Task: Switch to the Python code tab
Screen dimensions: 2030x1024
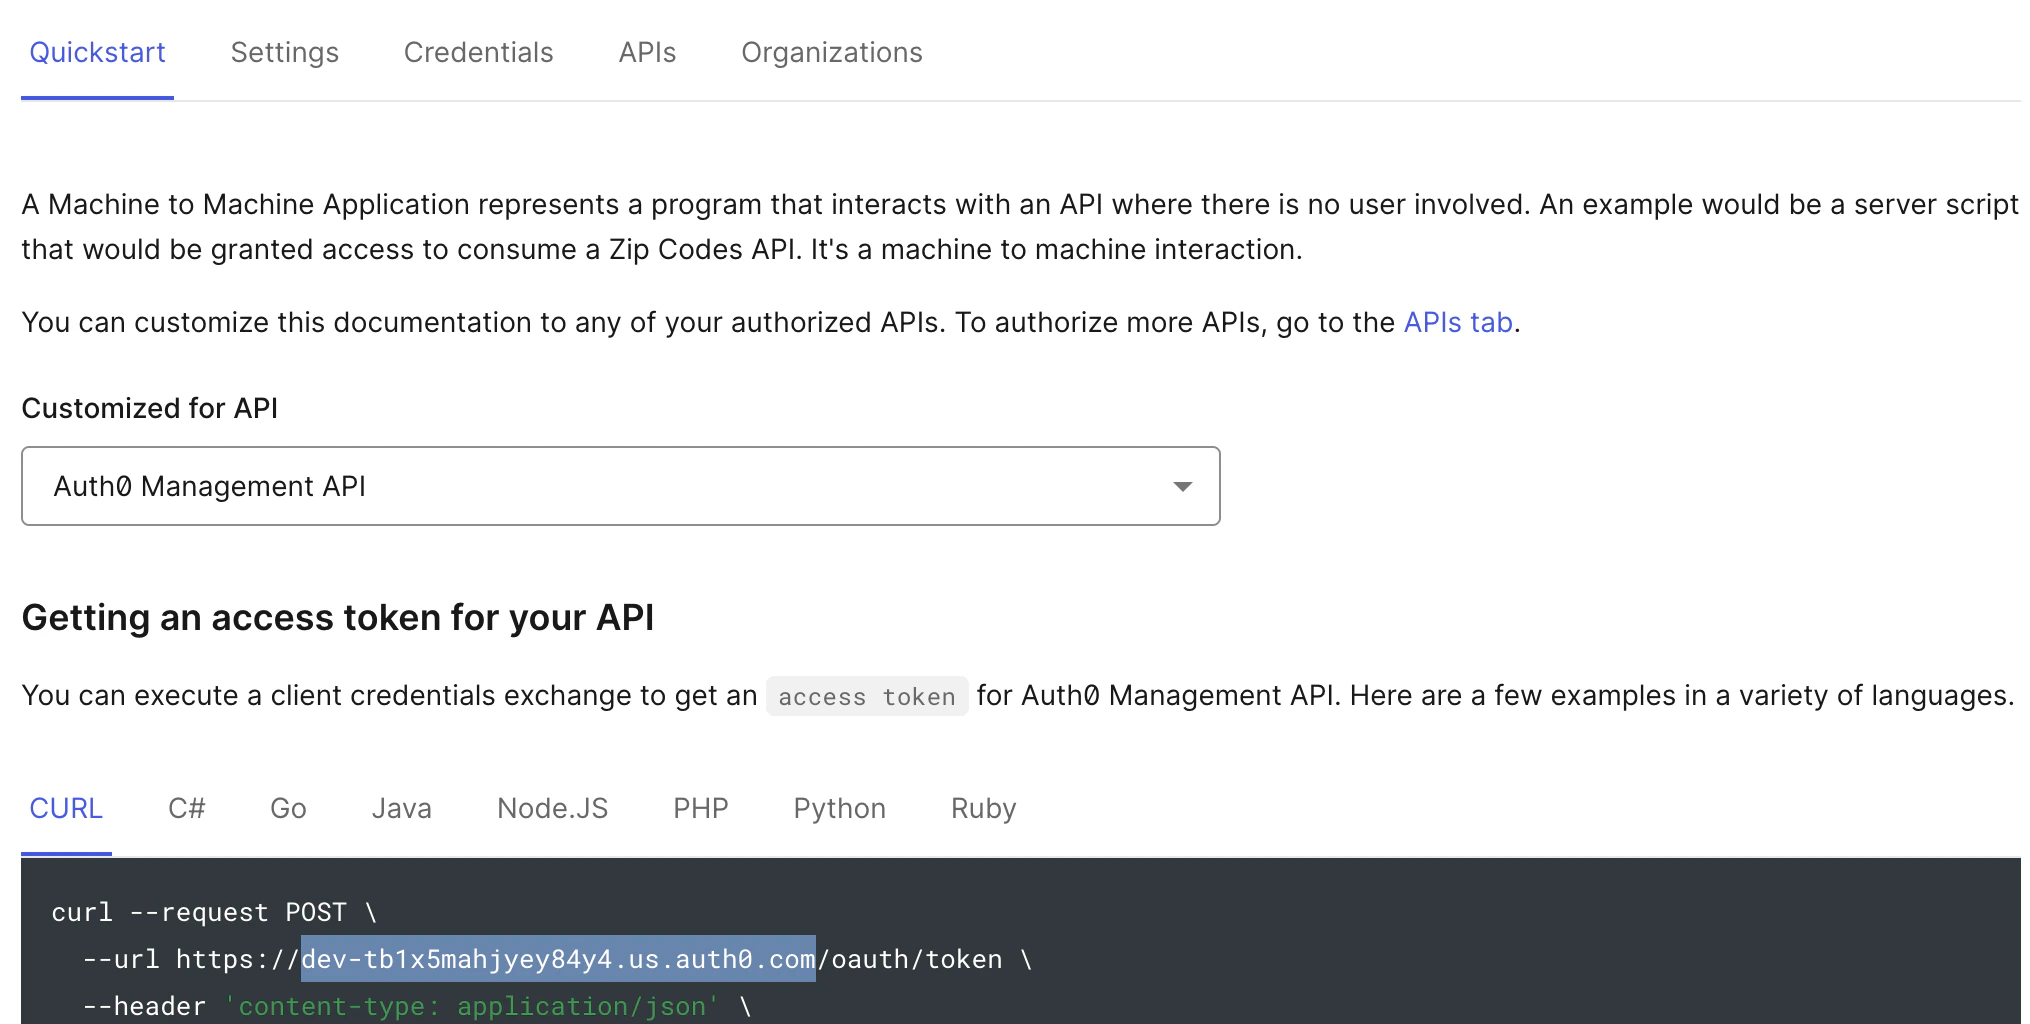Action: point(839,809)
